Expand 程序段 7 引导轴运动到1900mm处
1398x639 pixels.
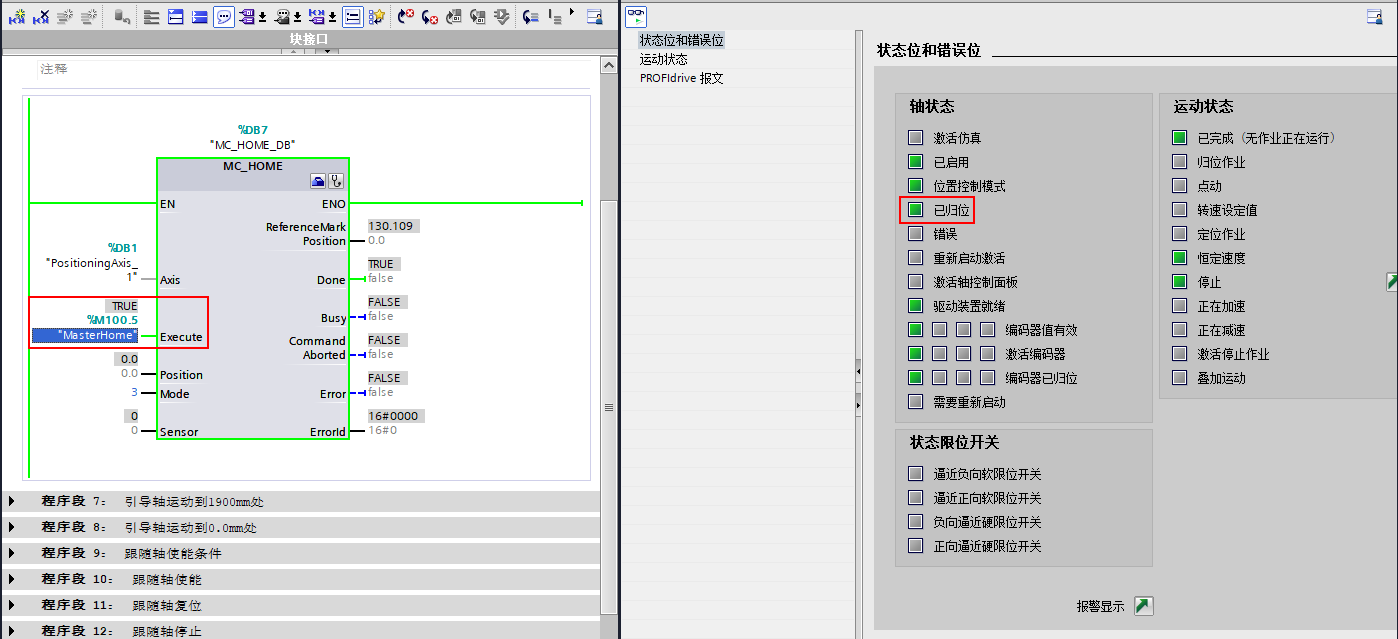coord(10,500)
